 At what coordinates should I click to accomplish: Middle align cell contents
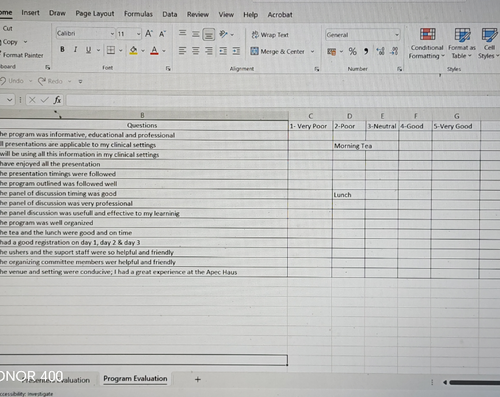(196, 34)
